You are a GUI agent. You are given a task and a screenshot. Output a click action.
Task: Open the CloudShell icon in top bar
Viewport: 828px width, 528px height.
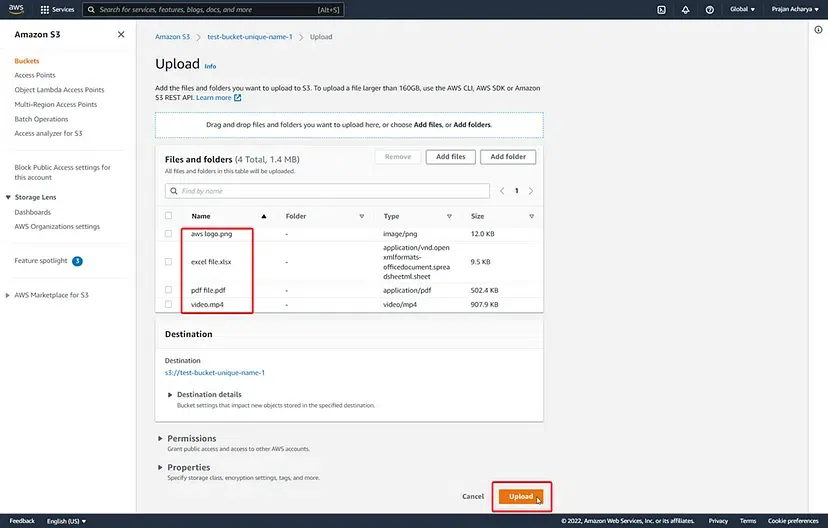[661, 10]
